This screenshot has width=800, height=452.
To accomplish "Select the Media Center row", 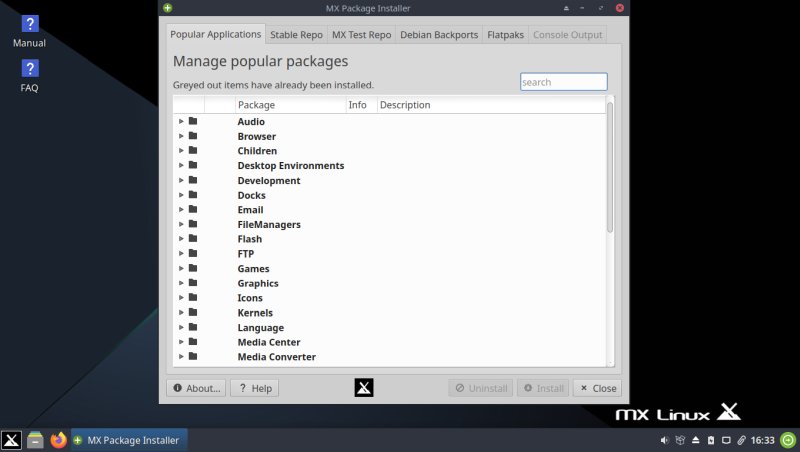I will pos(390,342).
